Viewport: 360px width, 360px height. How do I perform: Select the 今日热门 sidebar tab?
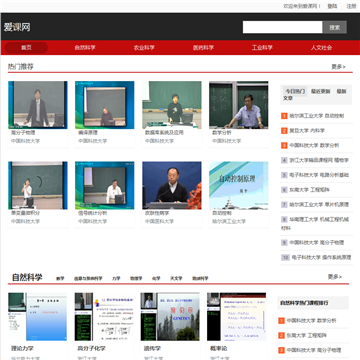(x=295, y=91)
